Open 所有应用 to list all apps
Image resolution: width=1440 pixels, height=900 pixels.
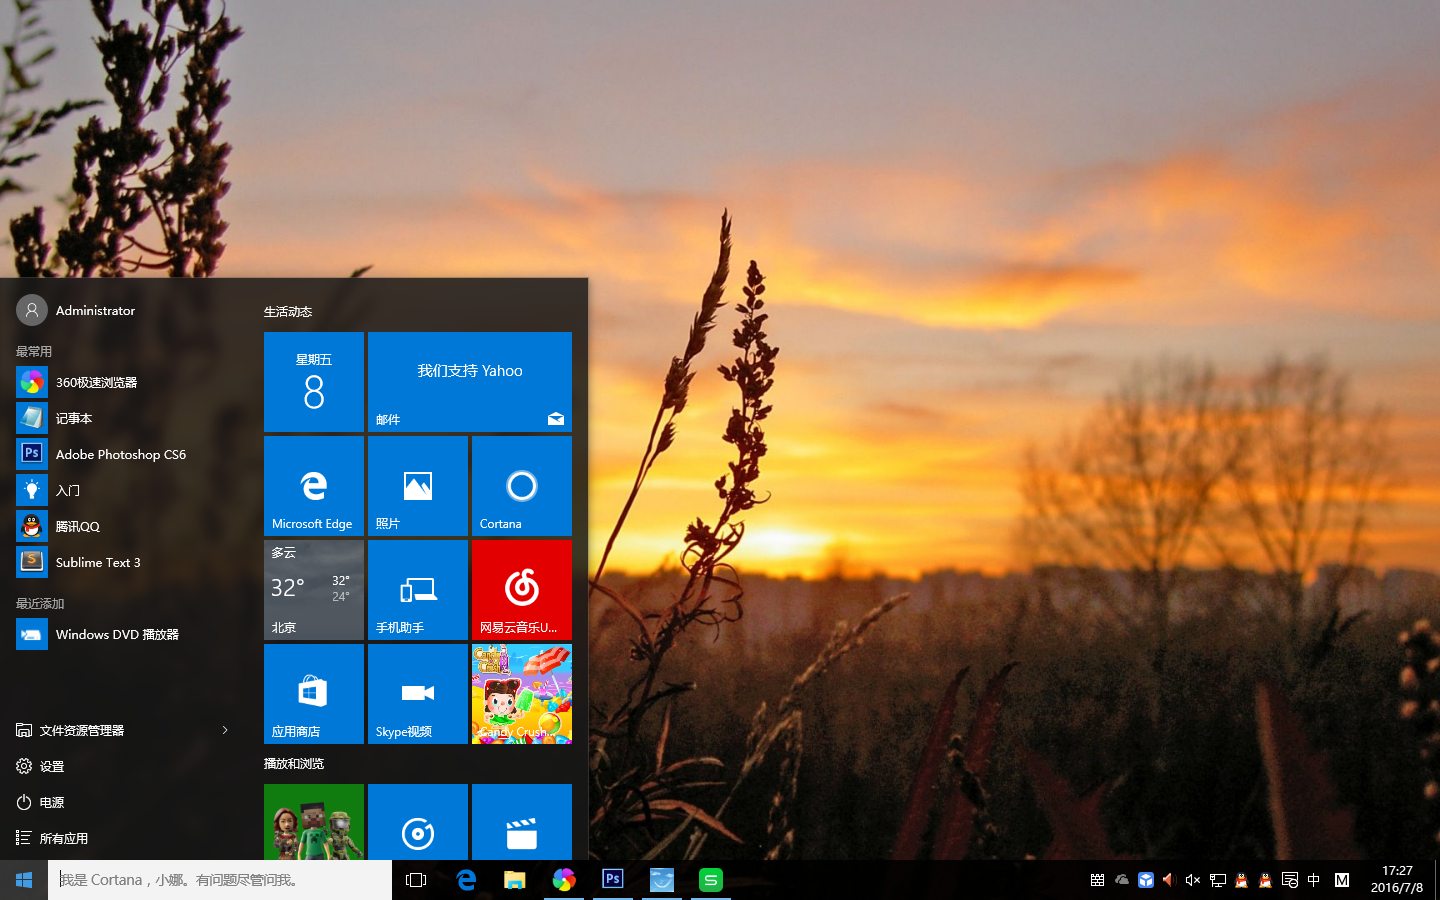coord(63,838)
